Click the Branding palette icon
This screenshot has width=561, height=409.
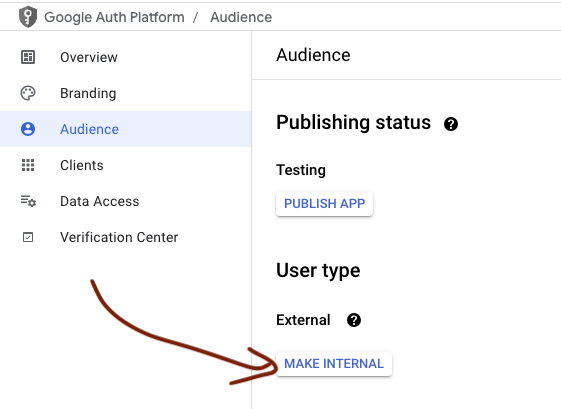28,93
